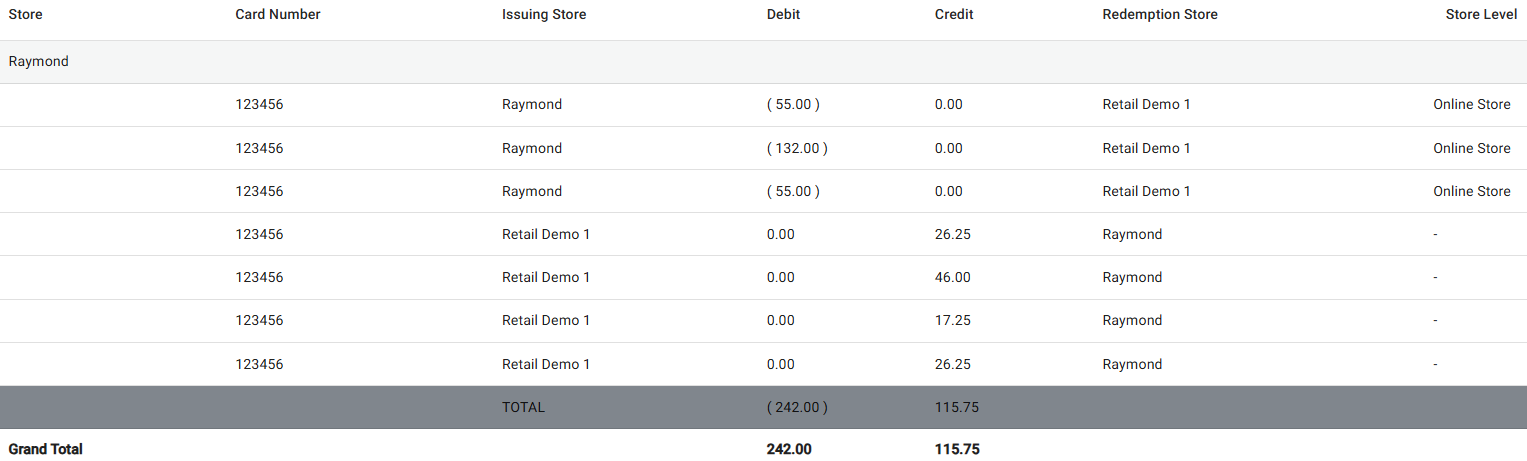Click the 17.25 credit value
Image resolution: width=1527 pixels, height=461 pixels.
click(952, 320)
